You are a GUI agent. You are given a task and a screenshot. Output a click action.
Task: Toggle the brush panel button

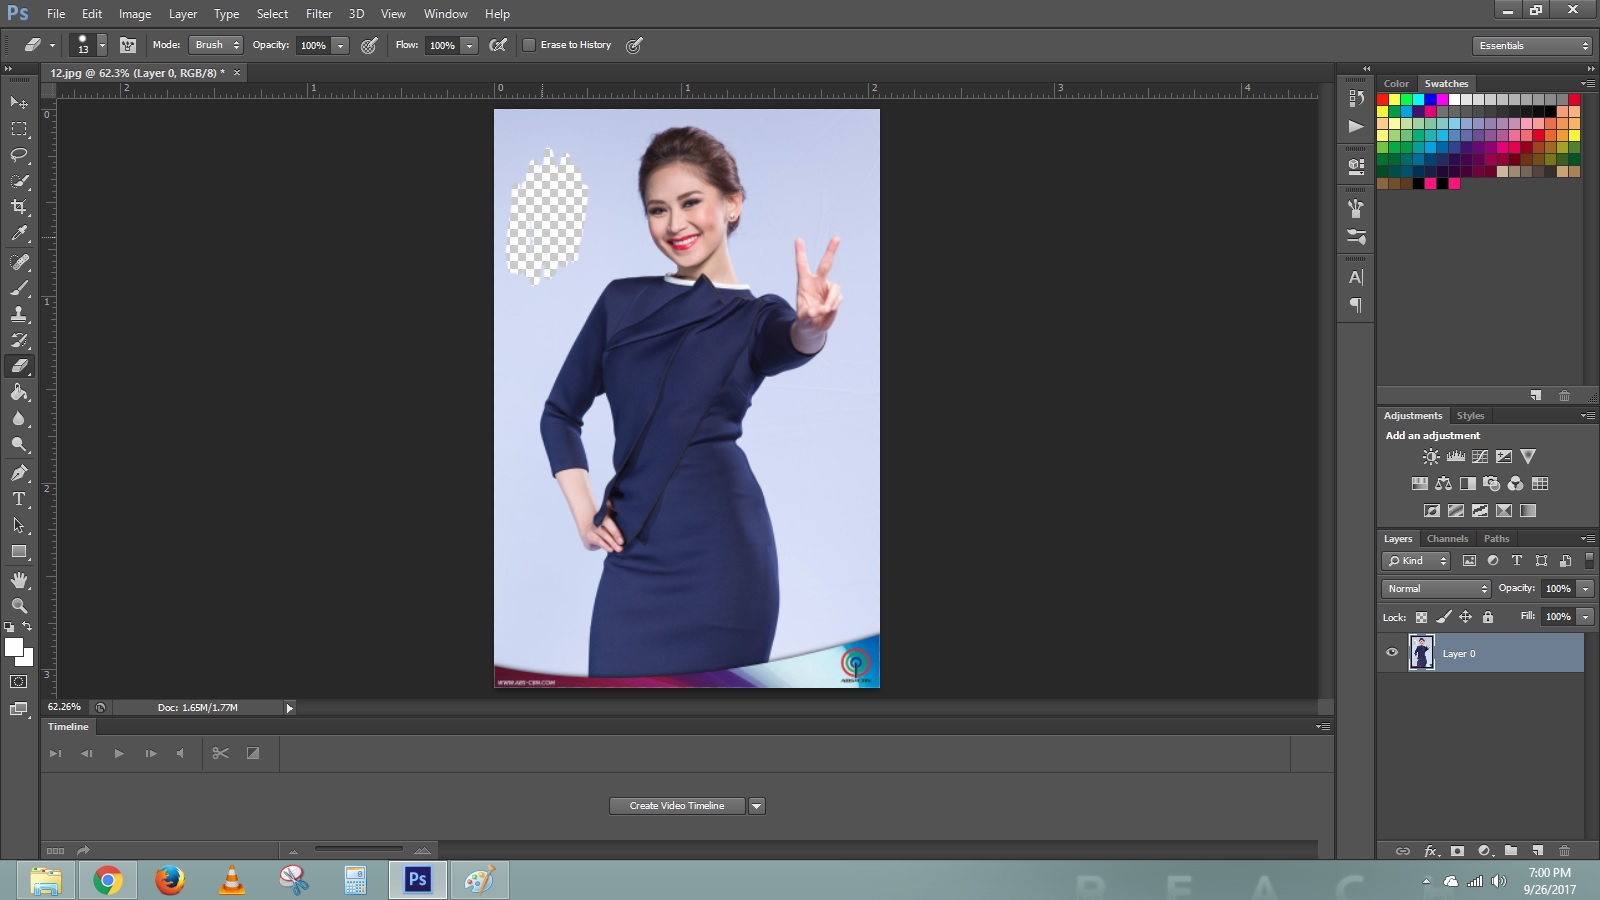128,45
